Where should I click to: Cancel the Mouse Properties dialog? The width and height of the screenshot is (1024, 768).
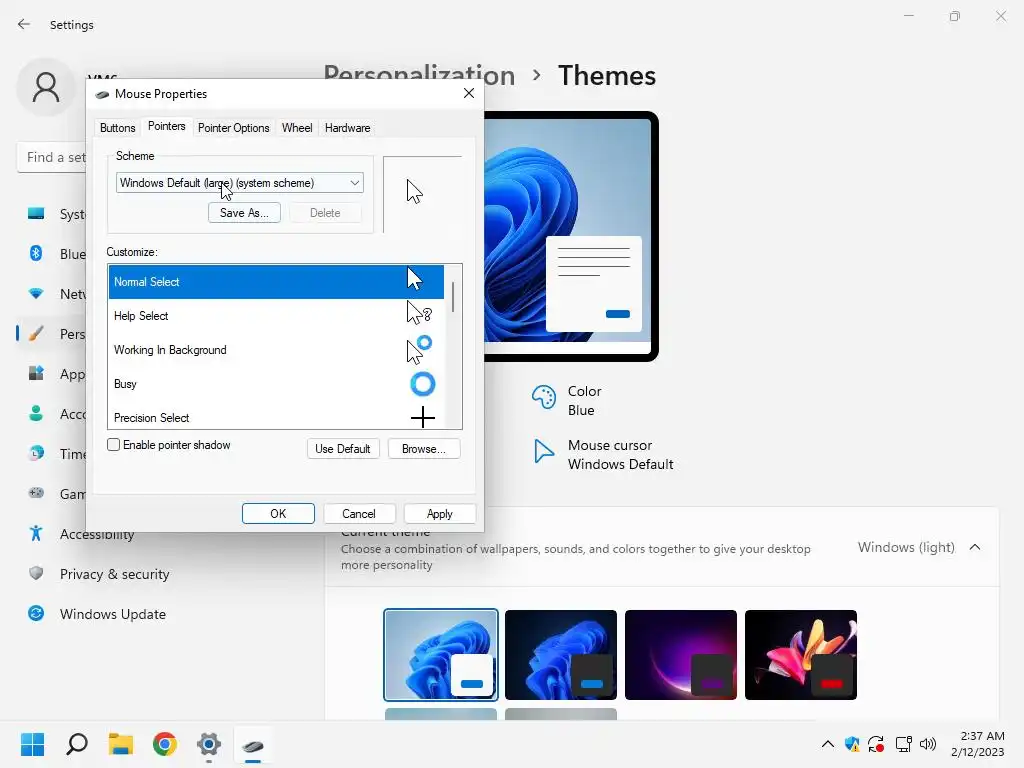(x=359, y=514)
